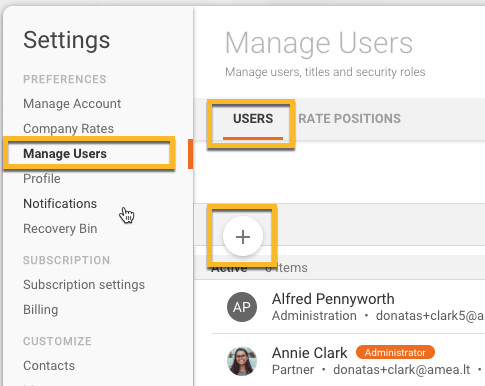Click Alfred Pennyworth's email address

[430, 316]
